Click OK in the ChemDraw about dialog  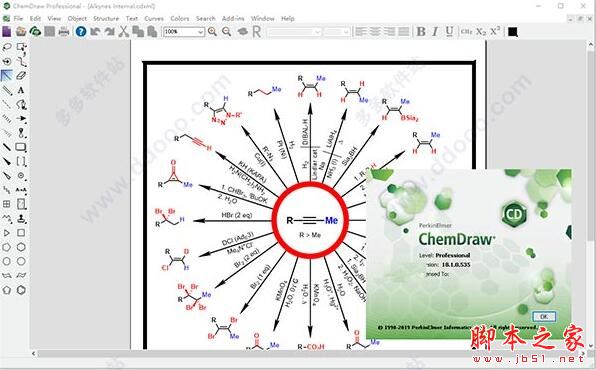point(544,316)
